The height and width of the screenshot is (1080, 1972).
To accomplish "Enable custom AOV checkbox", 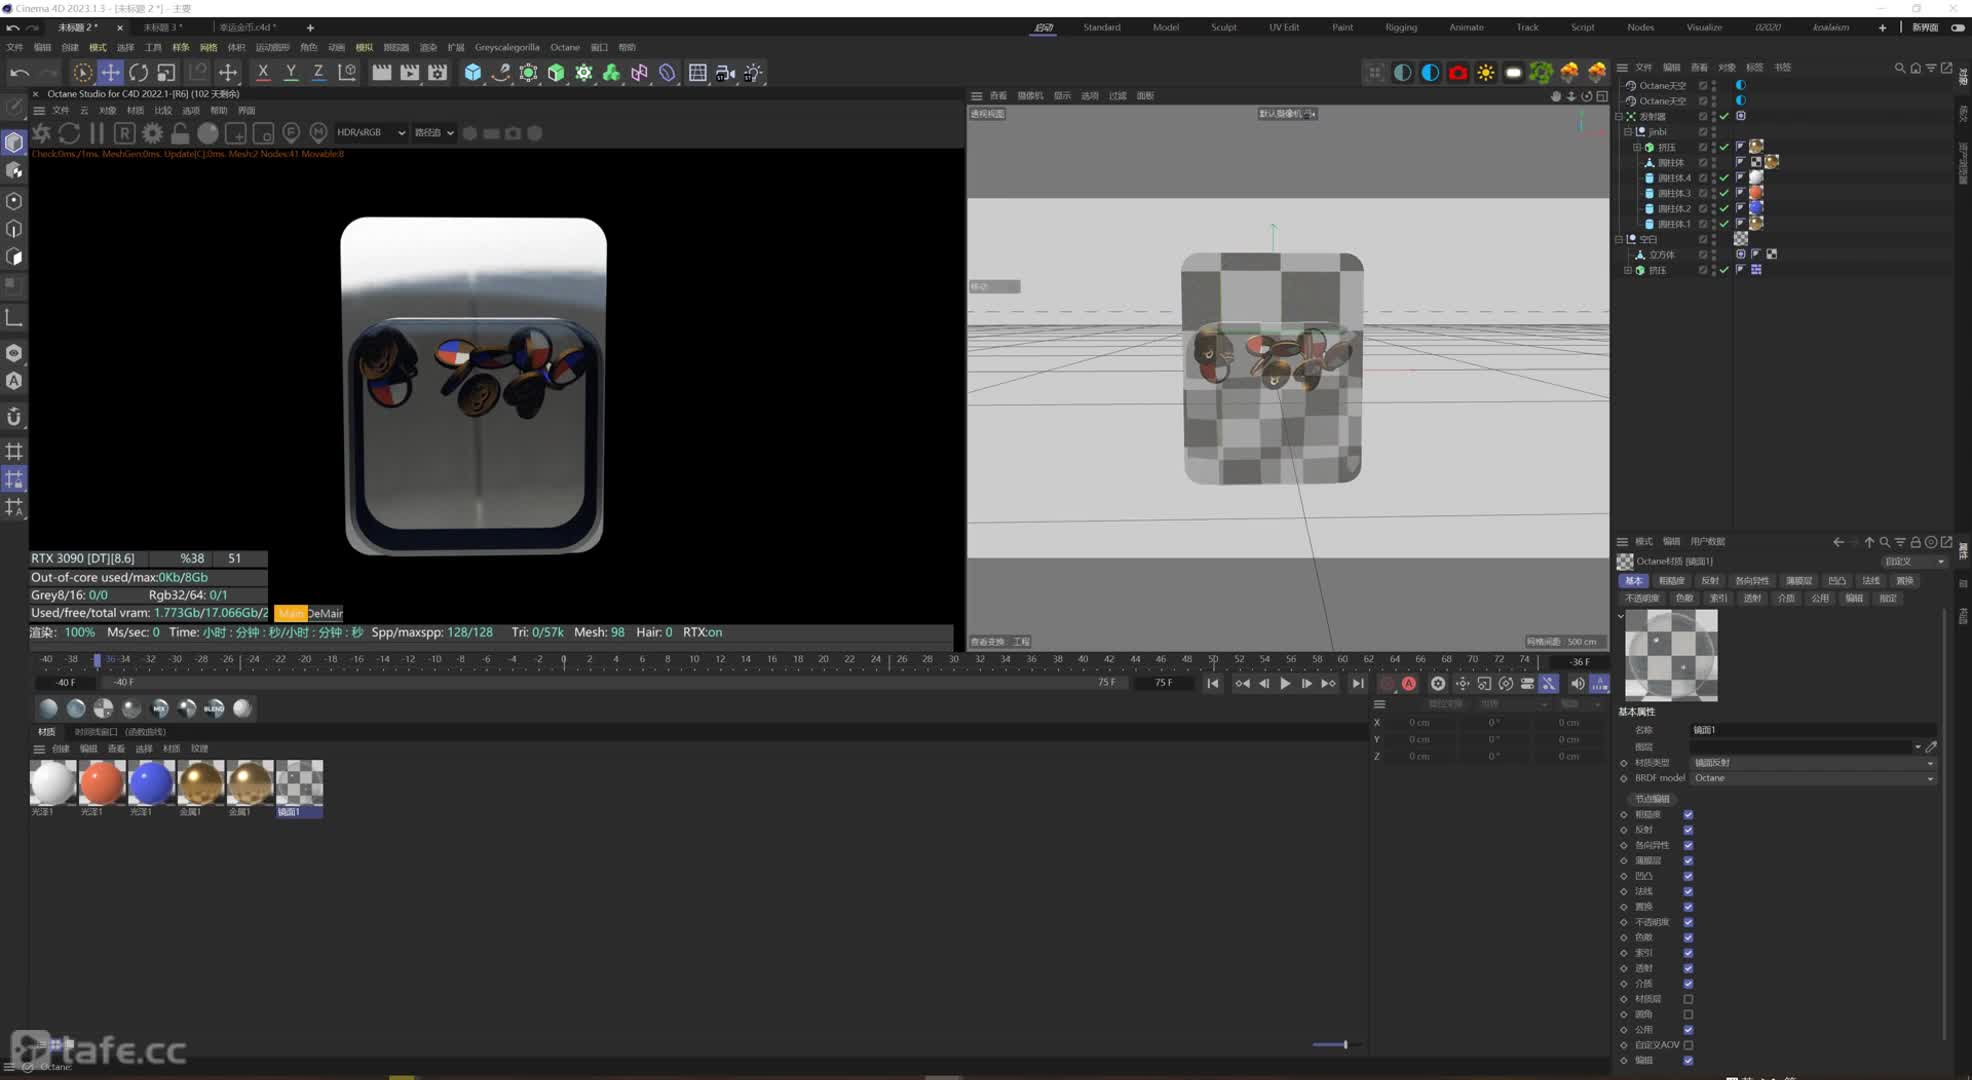I will (x=1688, y=1045).
